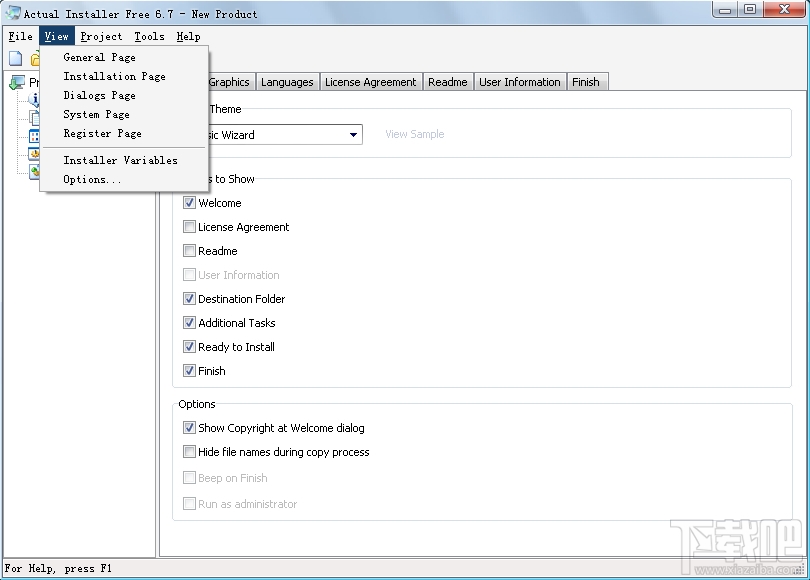This screenshot has width=810, height=580.
Task: Click the bottom register page icon in sidebar
Action: point(34,169)
